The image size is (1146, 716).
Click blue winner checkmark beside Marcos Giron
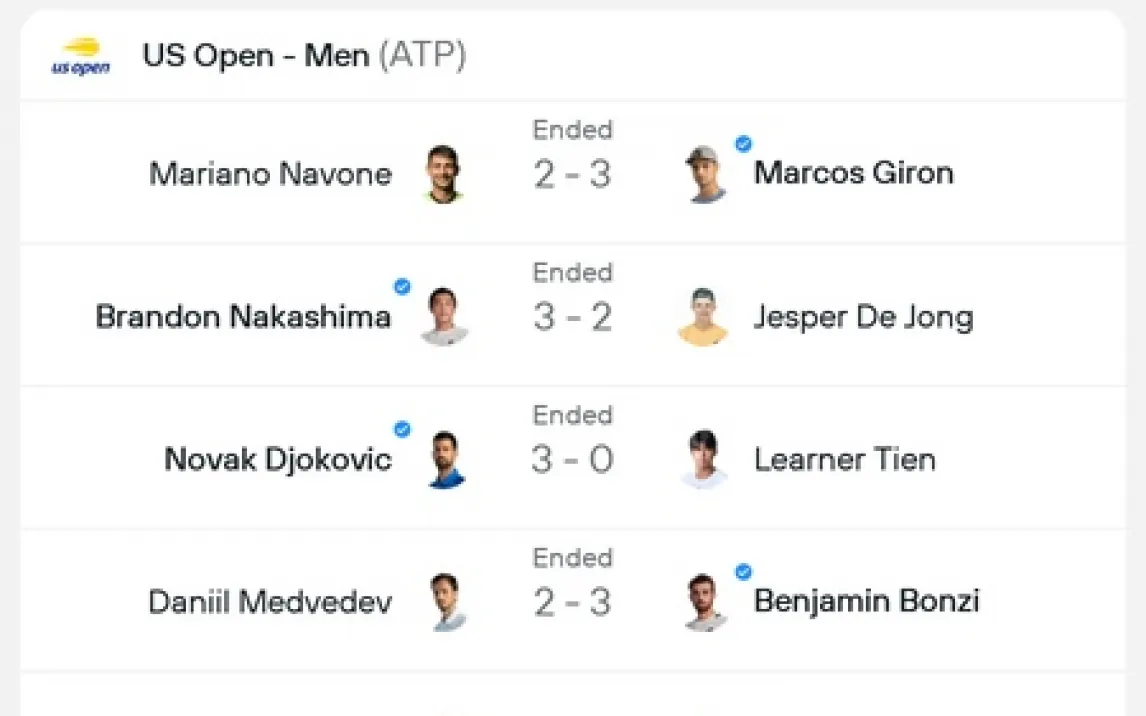[743, 144]
